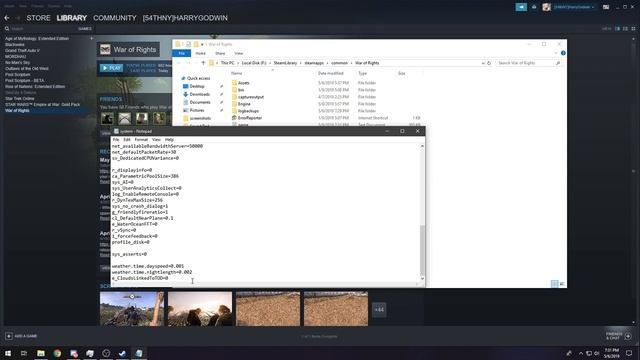This screenshot has height=360, width=640.
Task: Select MORDHAU in the games list
Action: 16,56
